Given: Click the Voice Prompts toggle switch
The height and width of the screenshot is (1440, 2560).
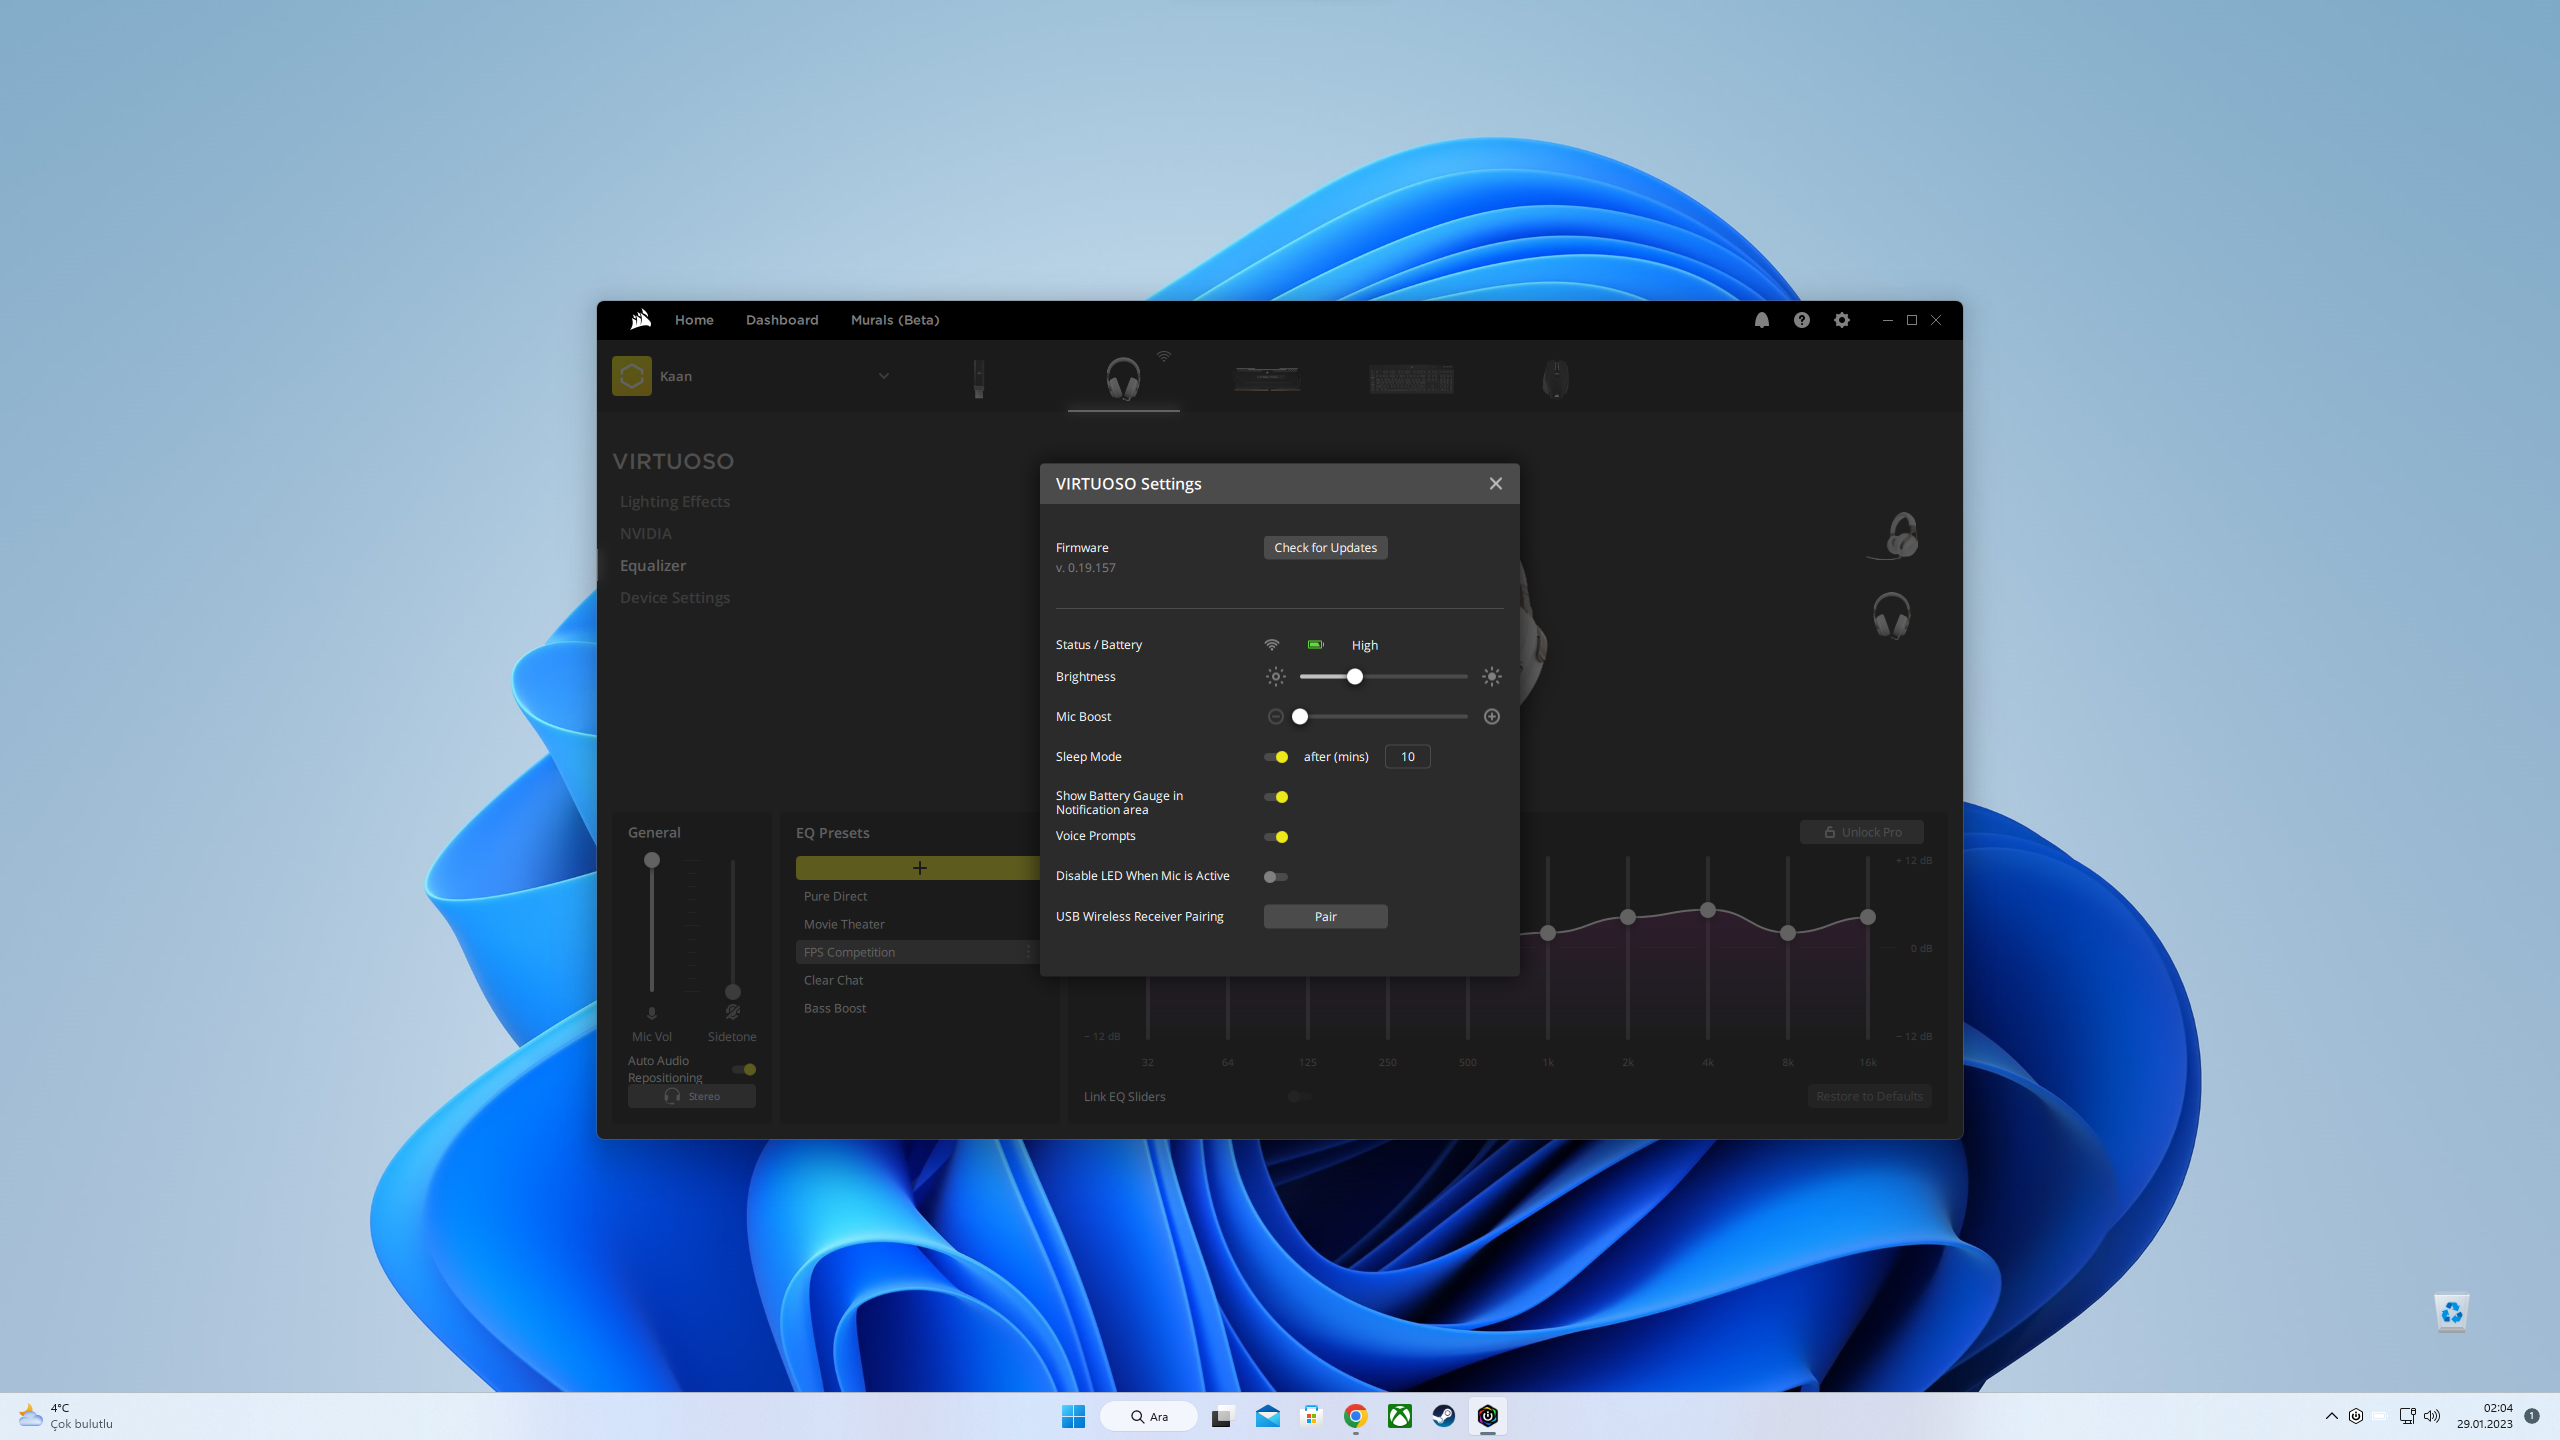Looking at the screenshot, I should [1278, 835].
